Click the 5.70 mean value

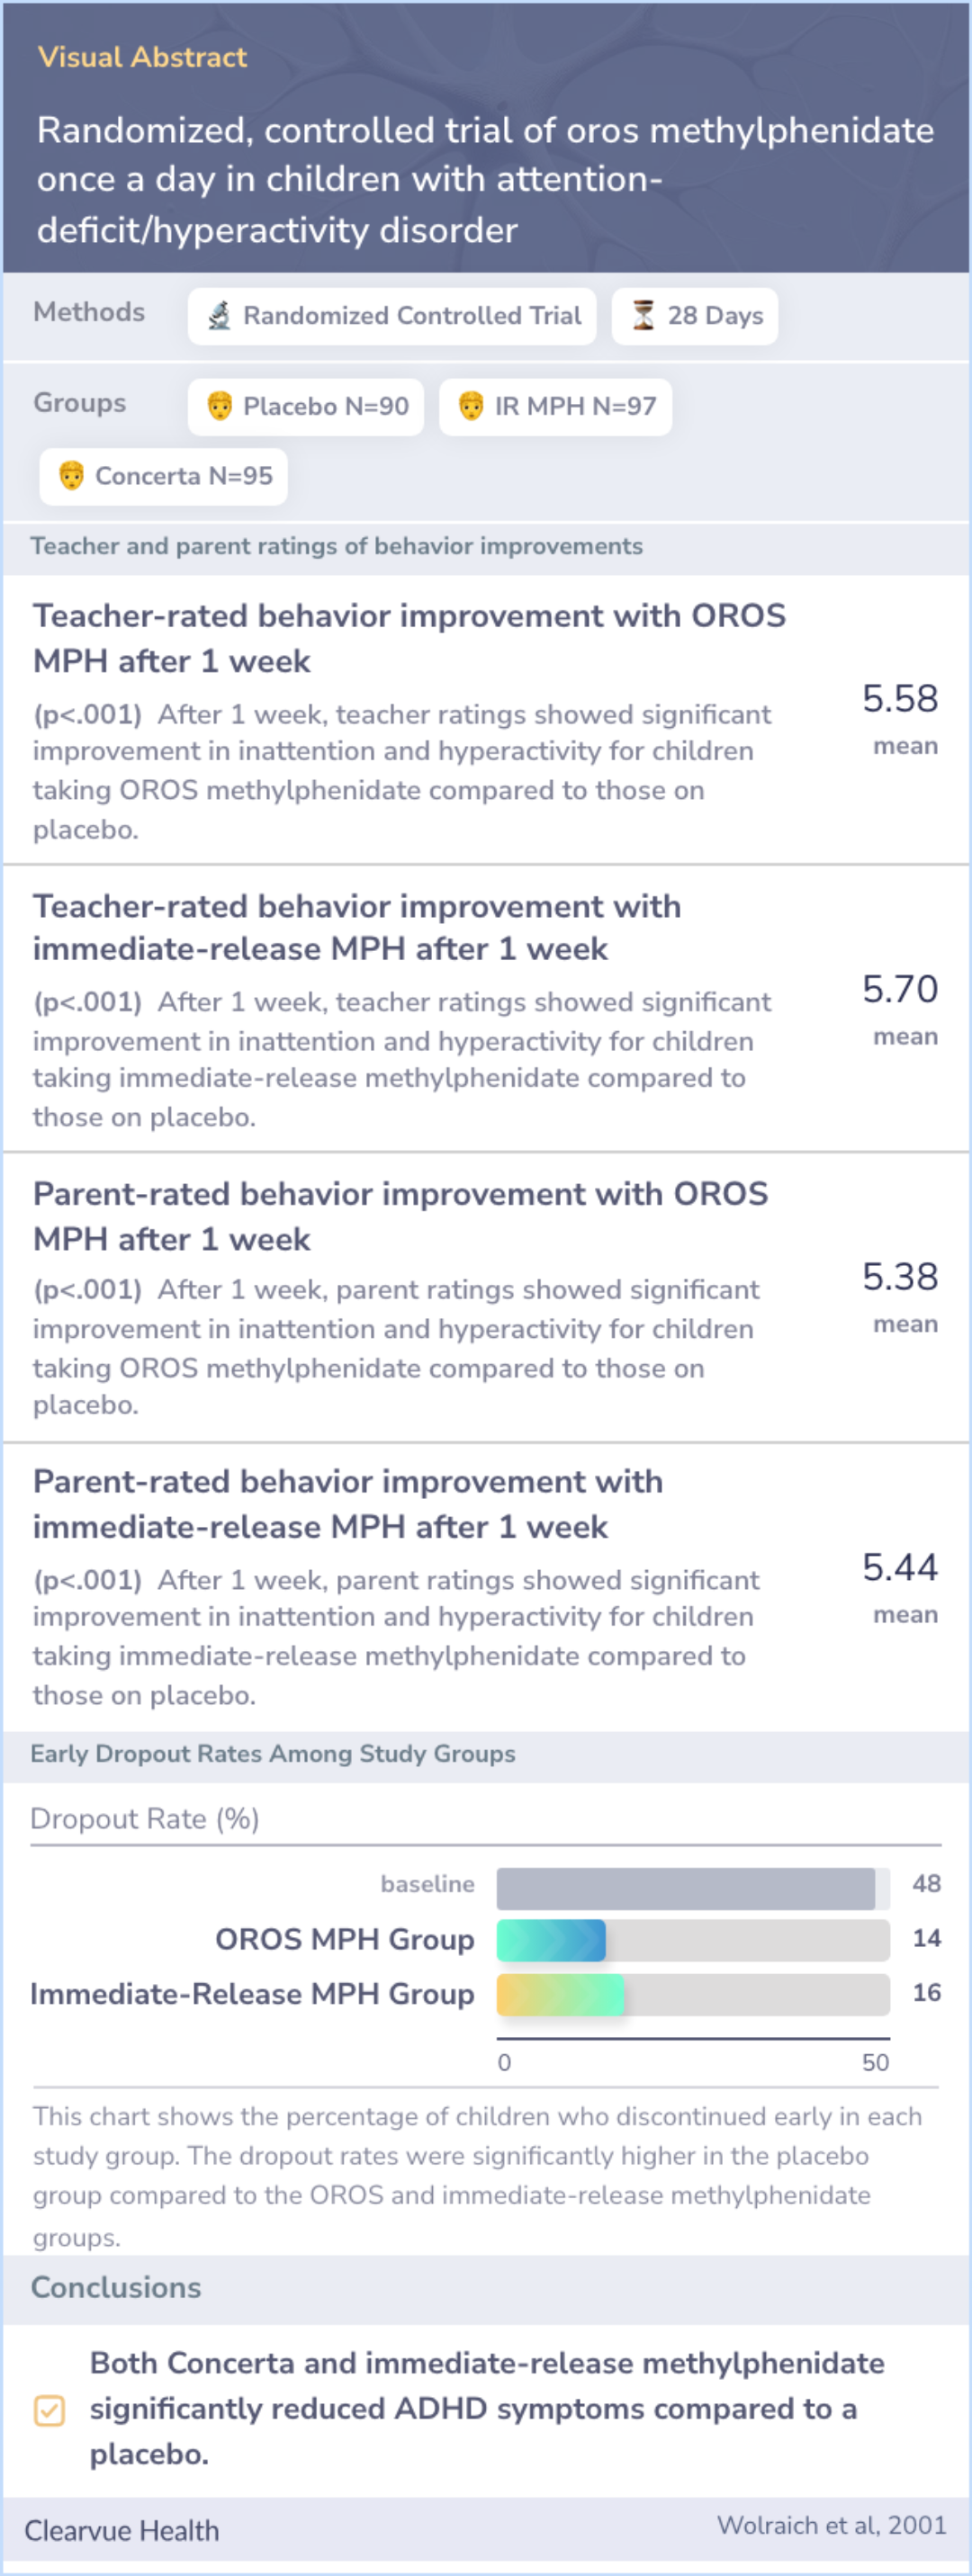900,989
